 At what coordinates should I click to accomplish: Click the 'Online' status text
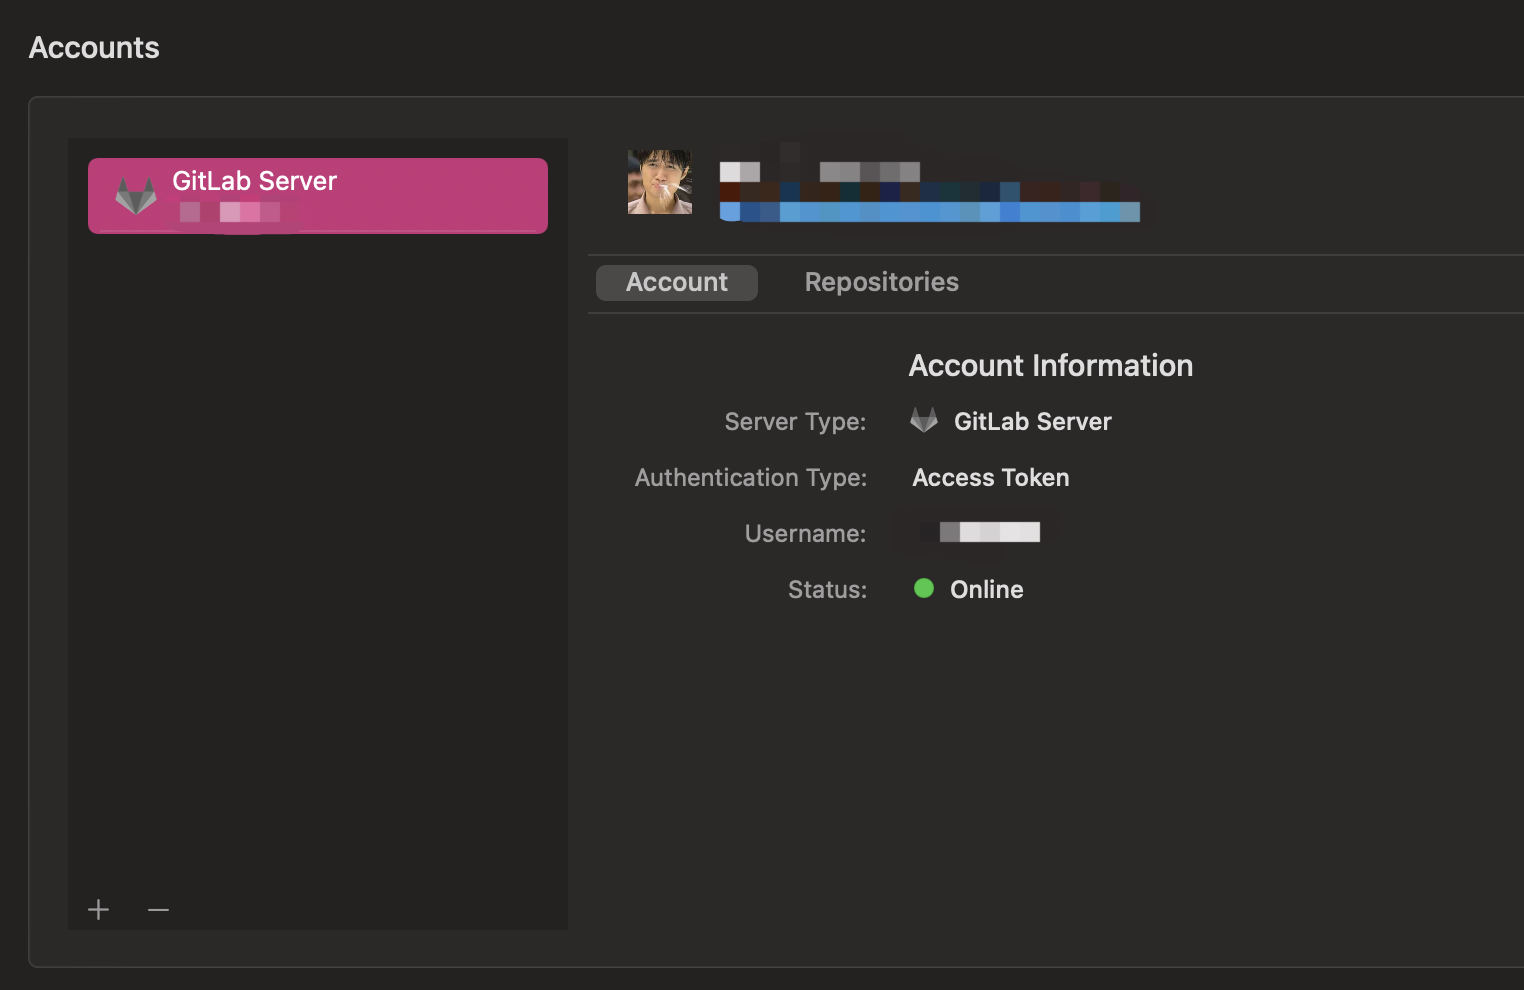click(987, 590)
